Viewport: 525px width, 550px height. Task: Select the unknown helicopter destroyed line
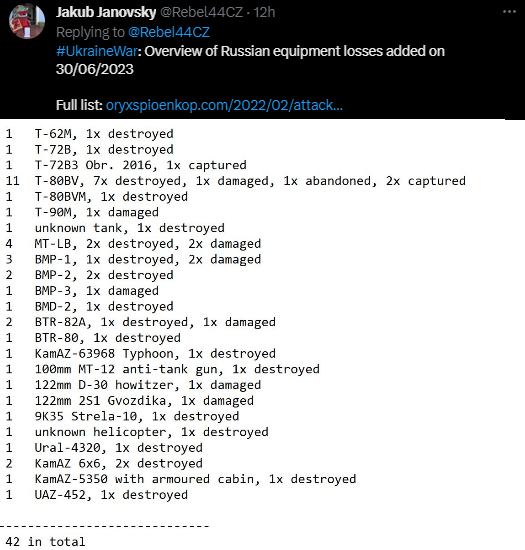pos(137,432)
